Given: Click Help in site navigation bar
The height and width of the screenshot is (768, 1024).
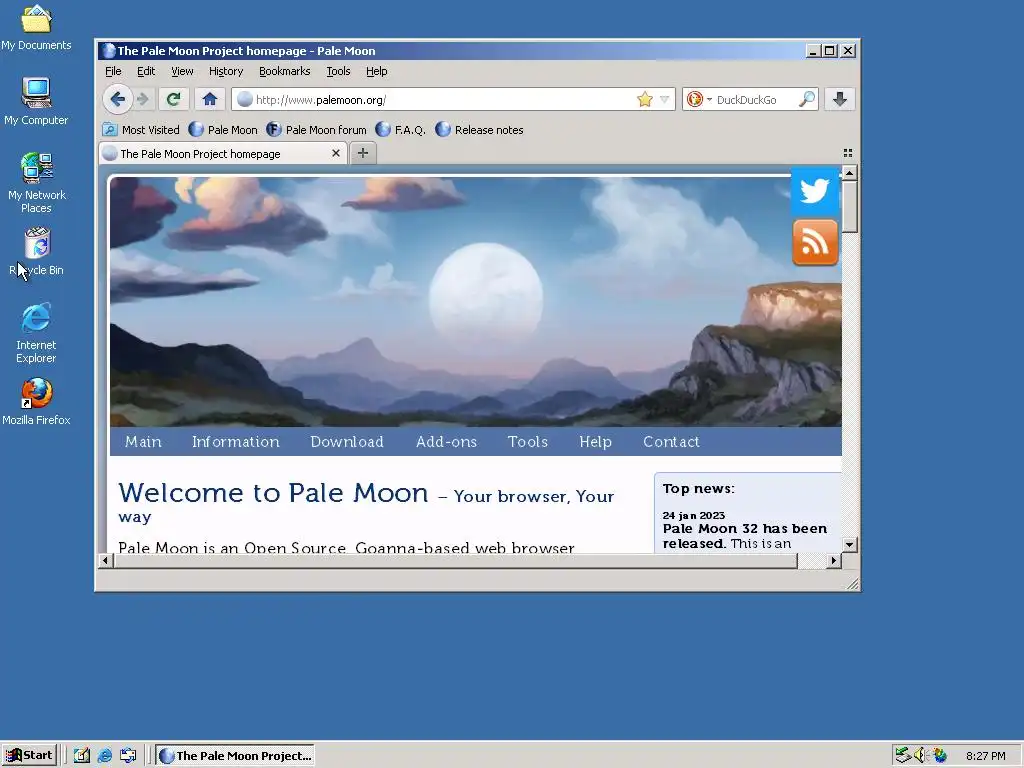Looking at the screenshot, I should click(596, 441).
